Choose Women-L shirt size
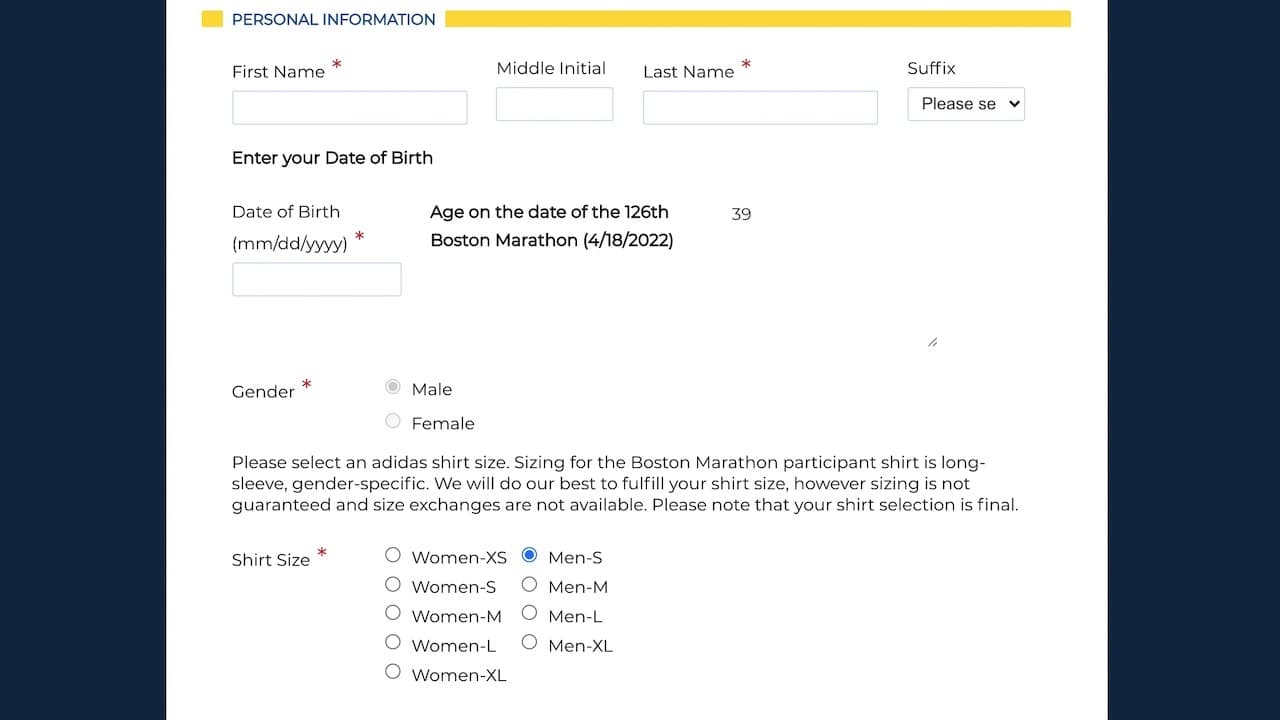 (393, 642)
